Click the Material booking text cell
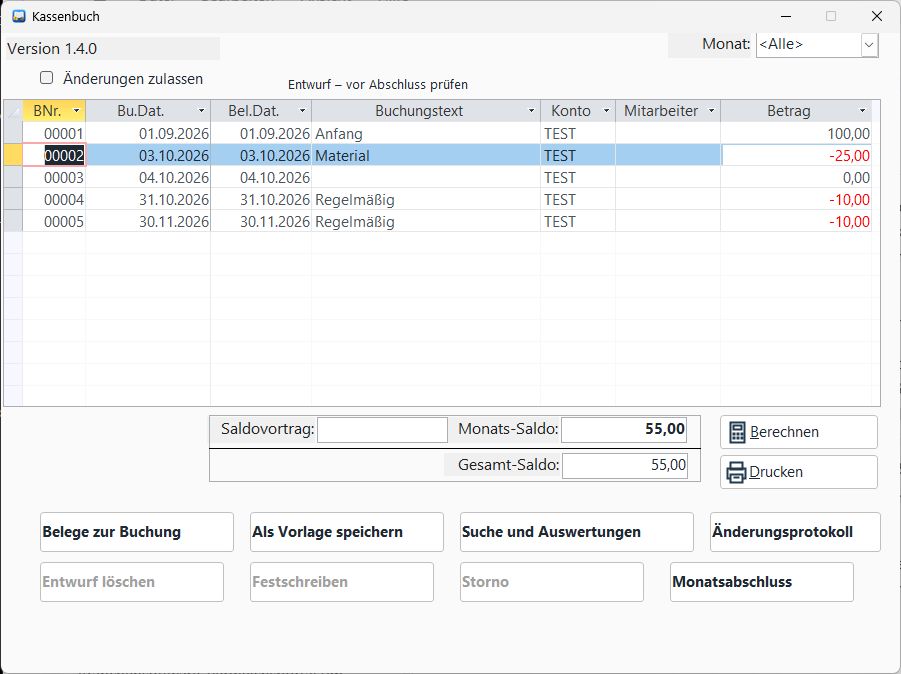This screenshot has height=674, width=901. pos(426,156)
